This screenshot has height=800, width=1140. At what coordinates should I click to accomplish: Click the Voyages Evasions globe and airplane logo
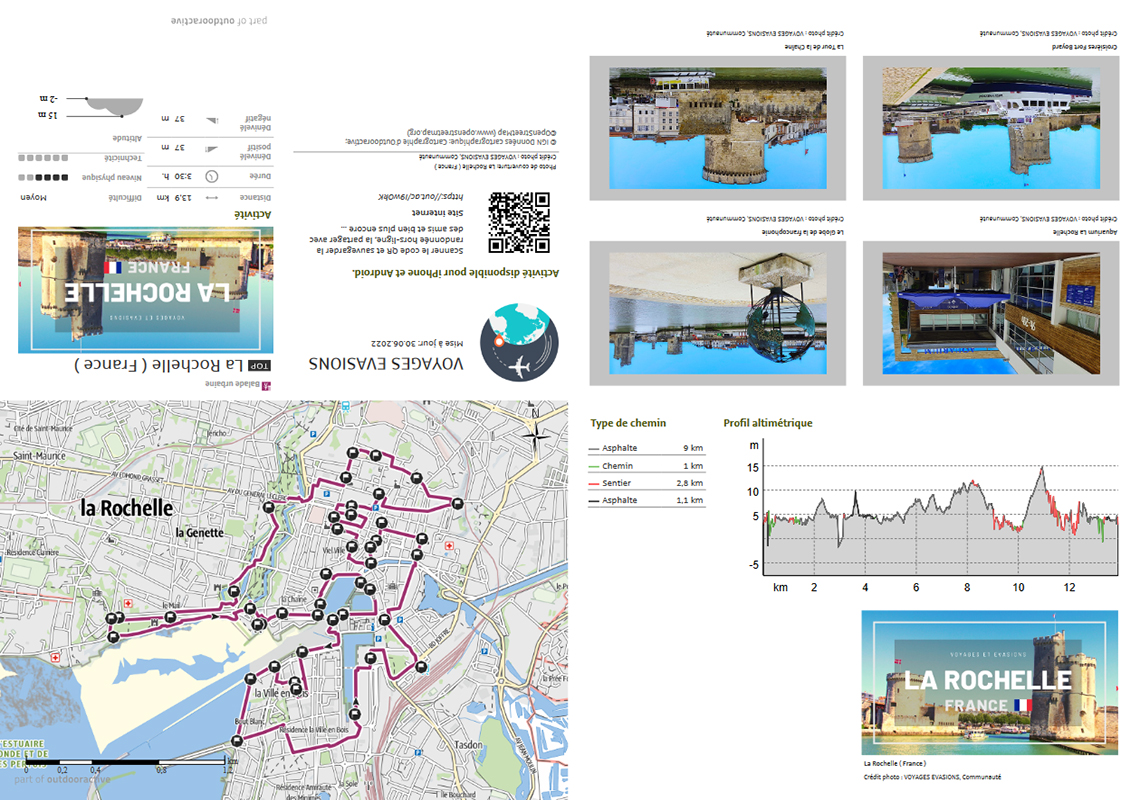coord(519,343)
